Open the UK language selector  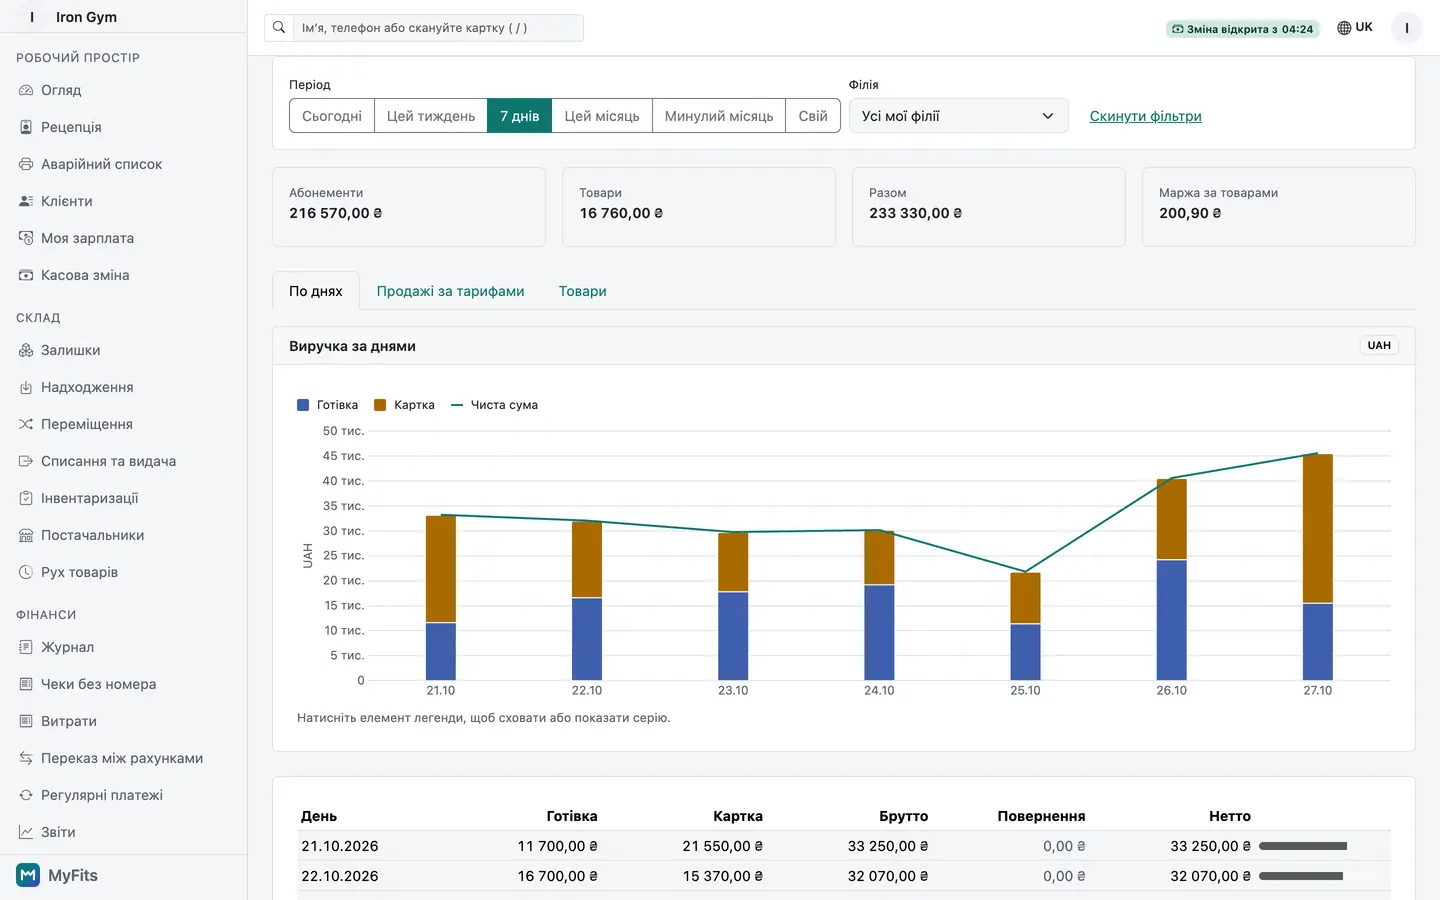tap(1355, 28)
